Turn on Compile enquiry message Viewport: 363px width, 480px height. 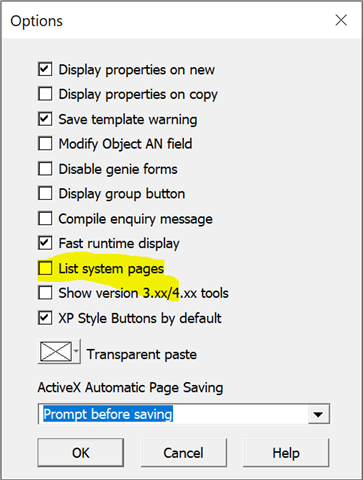(x=45, y=219)
